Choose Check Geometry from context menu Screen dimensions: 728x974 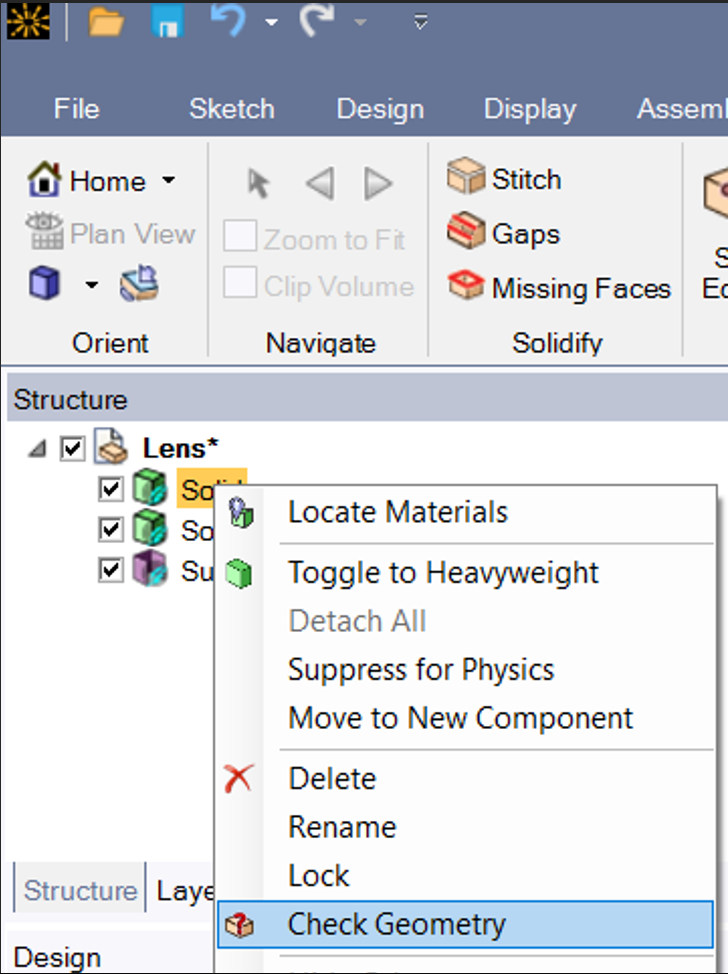(x=465, y=924)
